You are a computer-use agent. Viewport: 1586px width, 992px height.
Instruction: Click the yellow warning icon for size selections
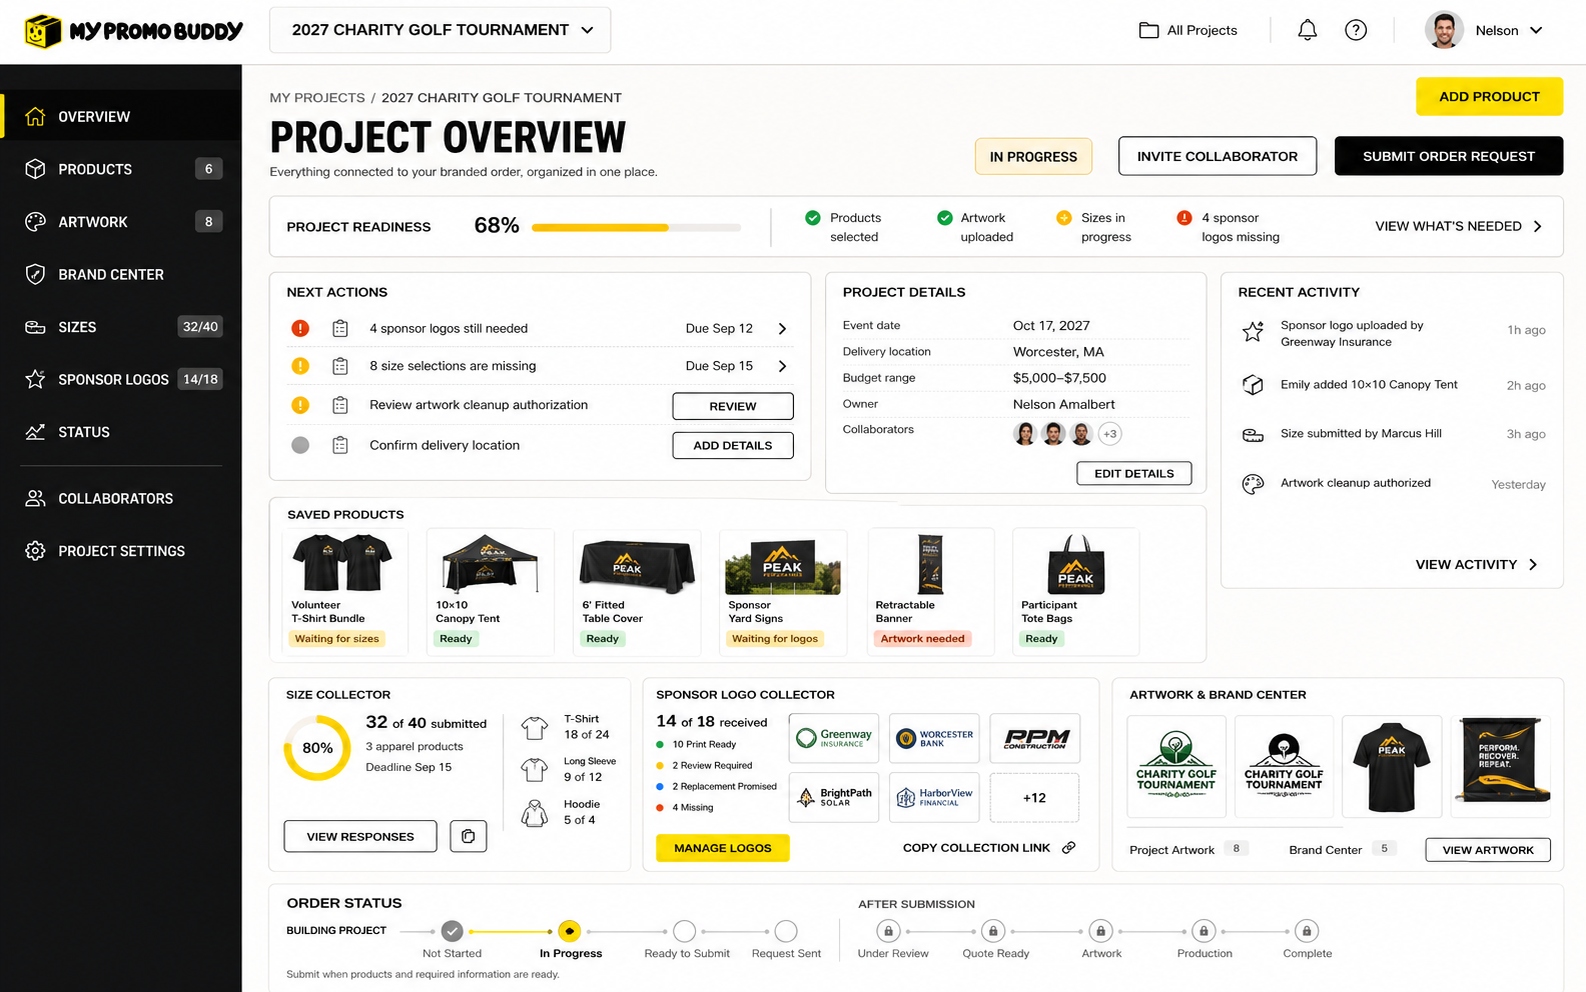coord(300,366)
